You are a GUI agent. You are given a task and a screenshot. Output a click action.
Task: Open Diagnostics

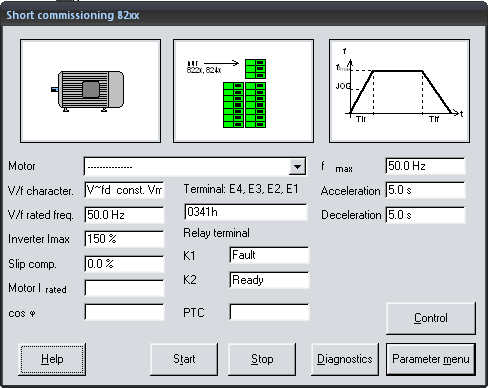click(x=345, y=359)
